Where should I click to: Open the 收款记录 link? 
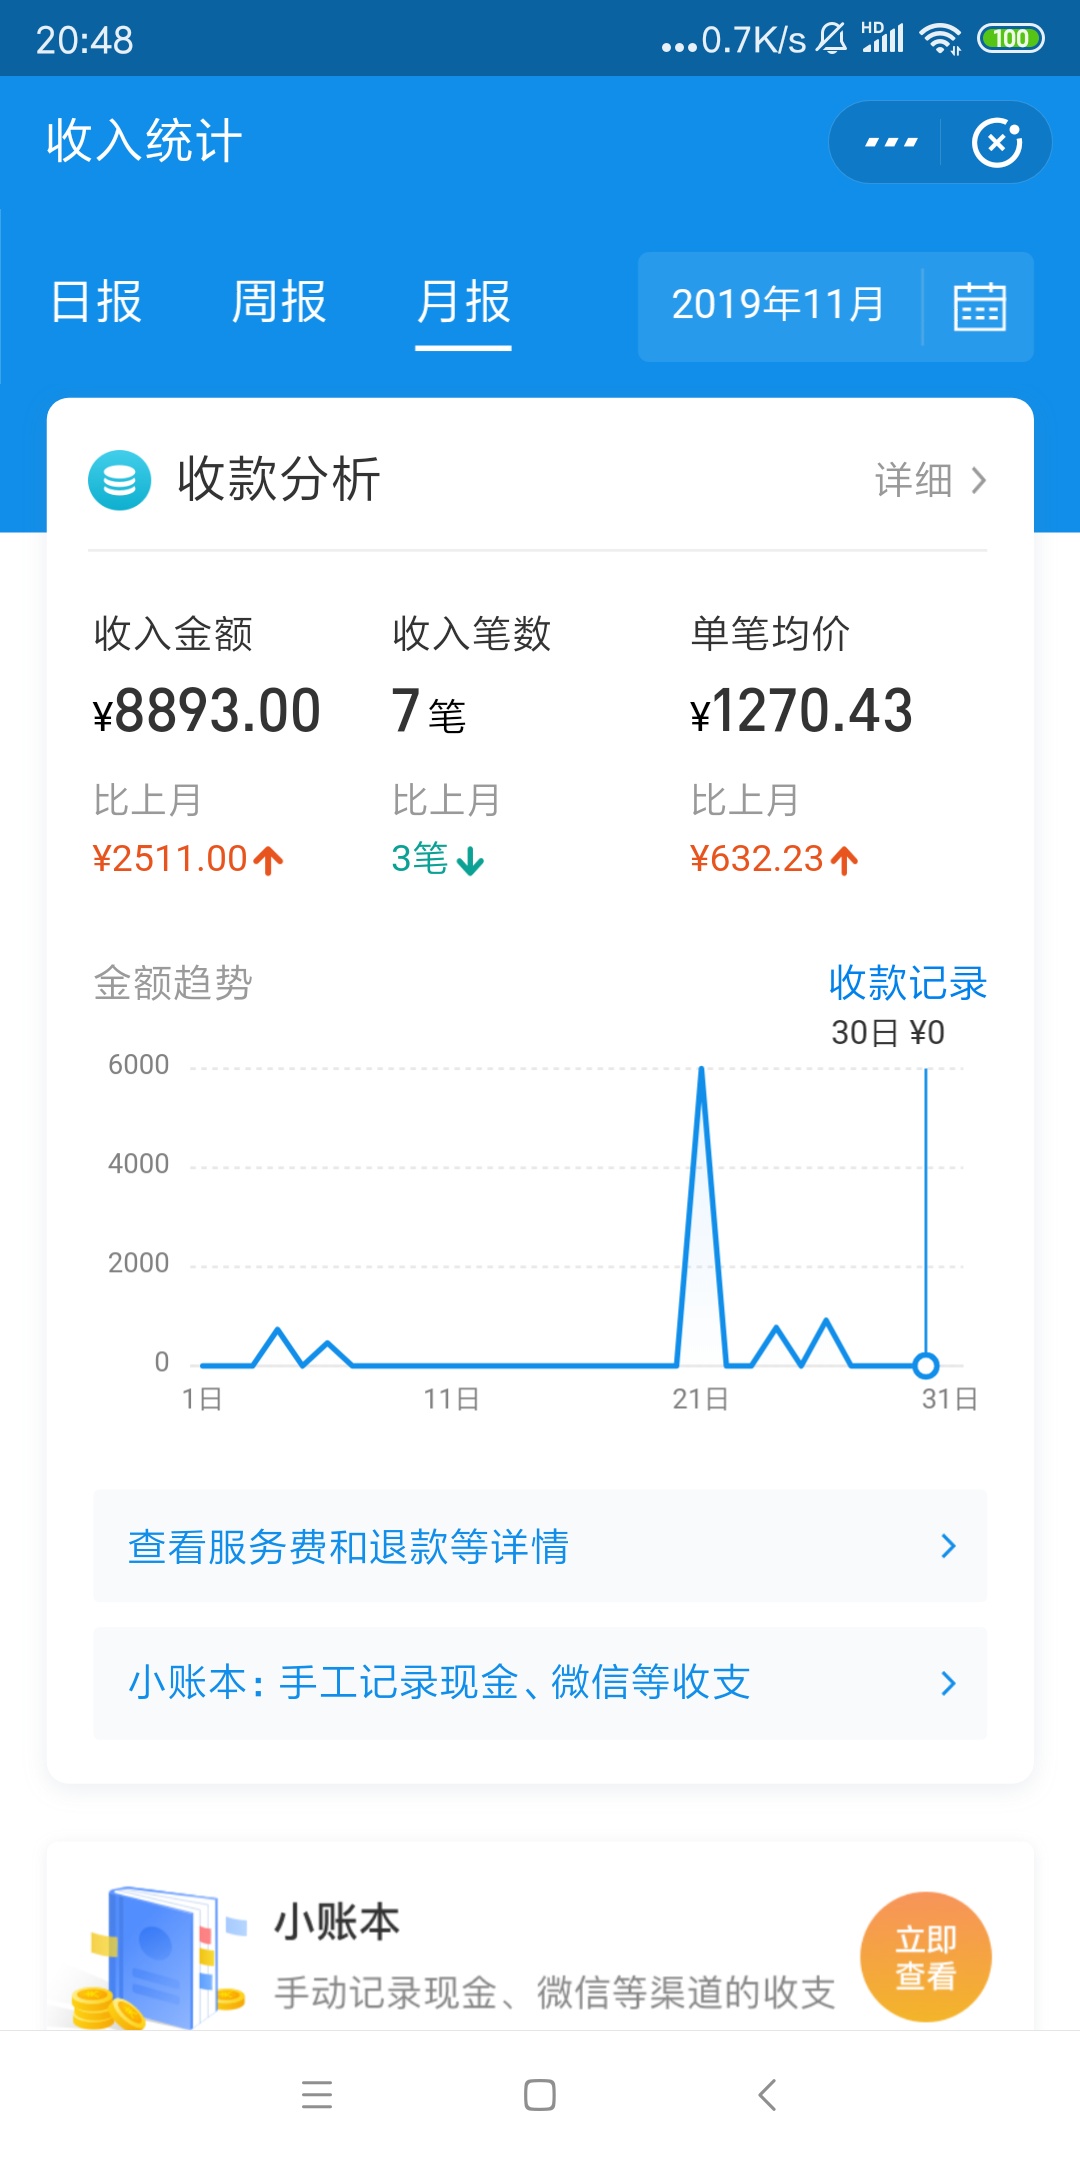(x=908, y=983)
